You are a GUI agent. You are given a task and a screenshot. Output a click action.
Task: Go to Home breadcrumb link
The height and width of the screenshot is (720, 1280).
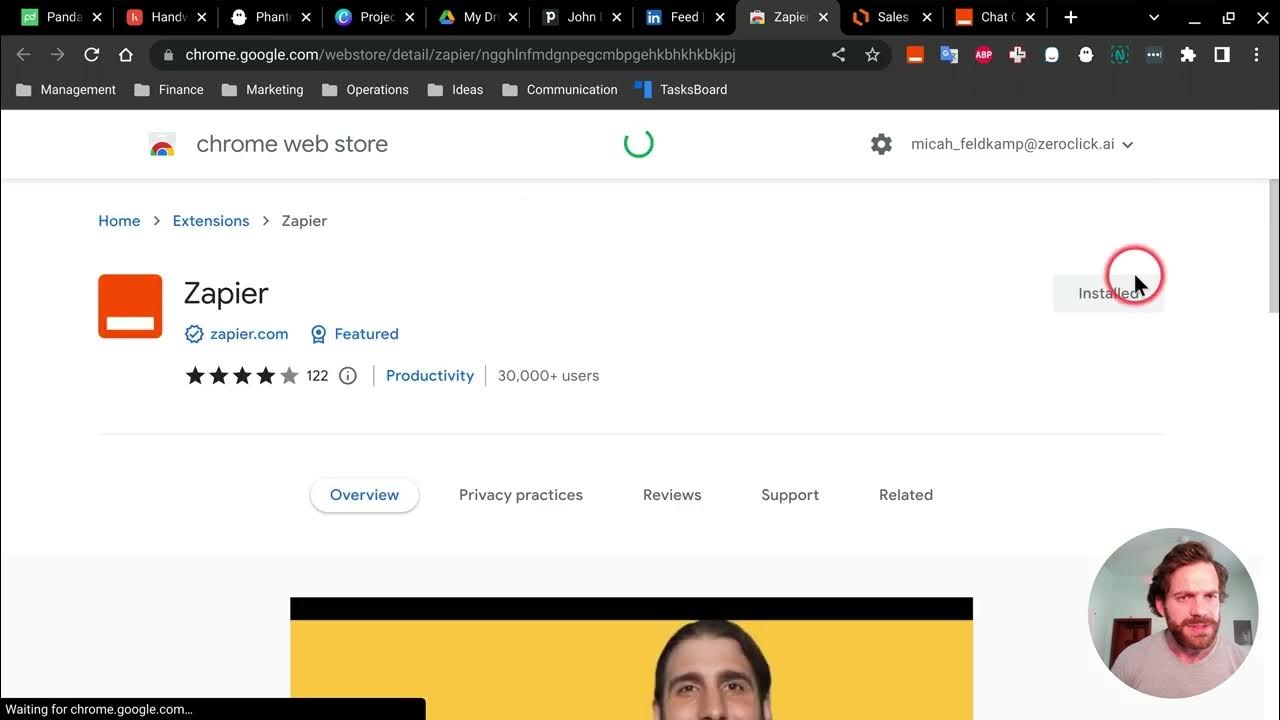click(x=119, y=221)
